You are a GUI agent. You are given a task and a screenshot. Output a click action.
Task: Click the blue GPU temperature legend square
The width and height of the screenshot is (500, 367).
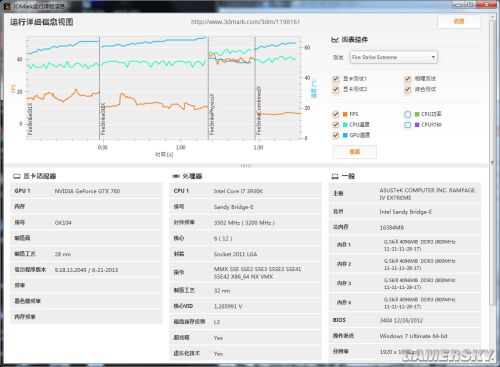pyautogui.click(x=345, y=135)
